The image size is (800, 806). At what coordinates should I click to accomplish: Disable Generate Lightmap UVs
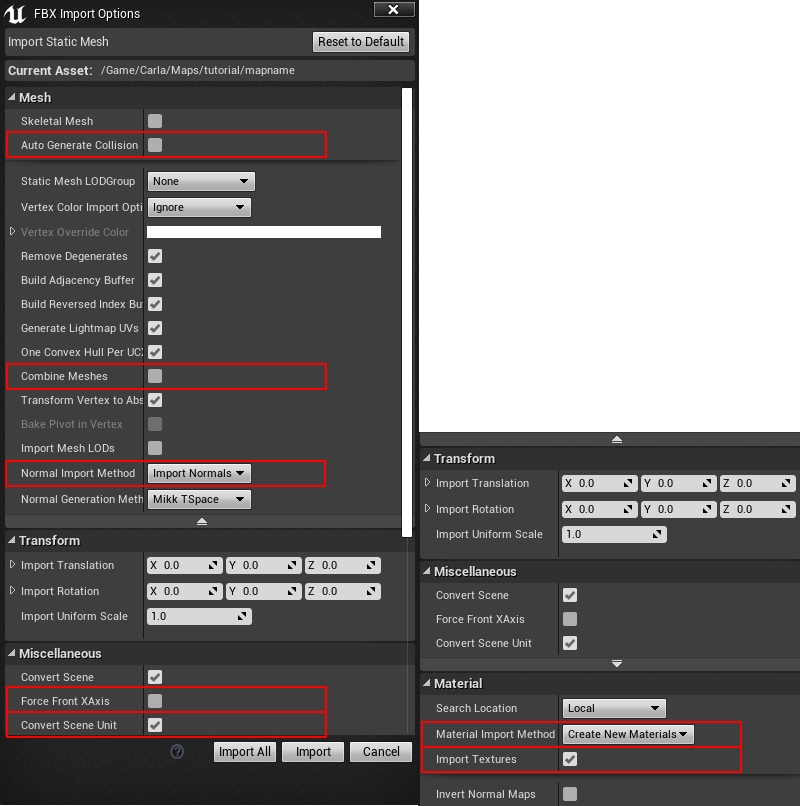click(156, 328)
